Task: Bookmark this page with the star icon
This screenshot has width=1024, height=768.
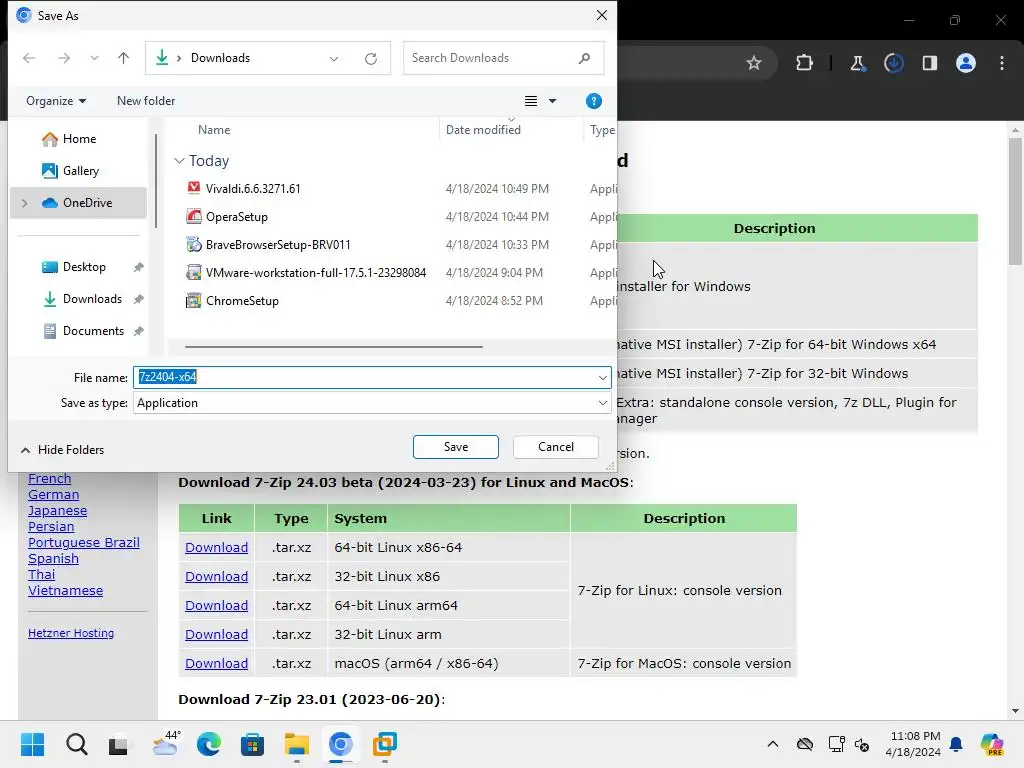Action: (x=754, y=63)
